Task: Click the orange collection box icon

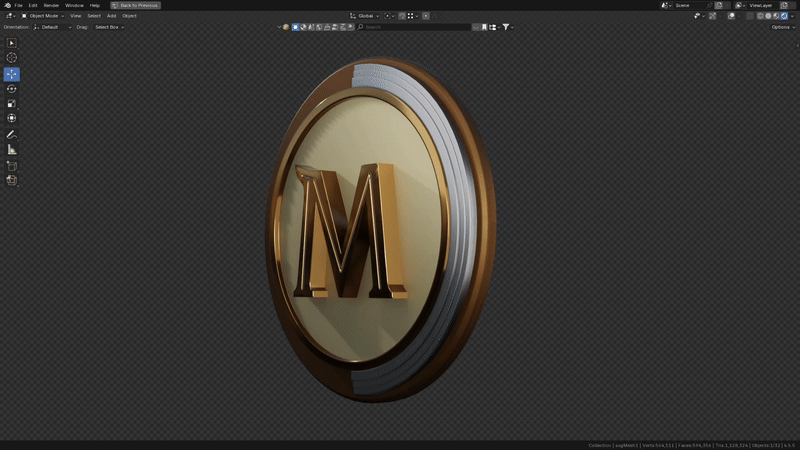Action: pos(286,27)
